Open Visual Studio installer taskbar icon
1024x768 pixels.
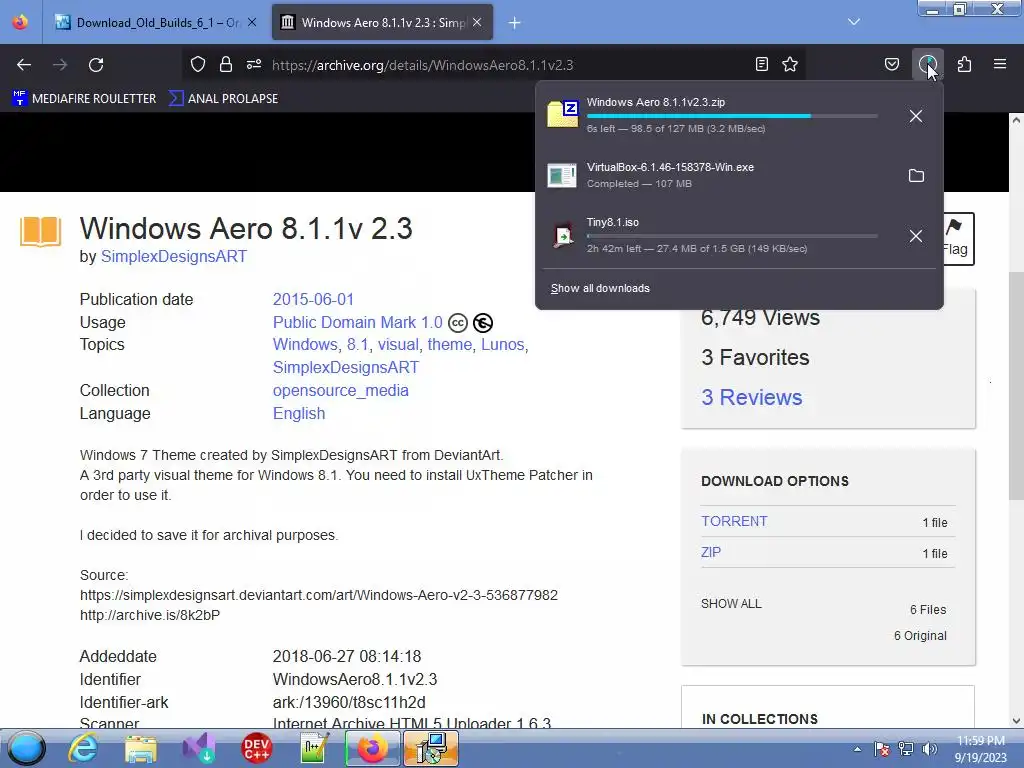199,748
